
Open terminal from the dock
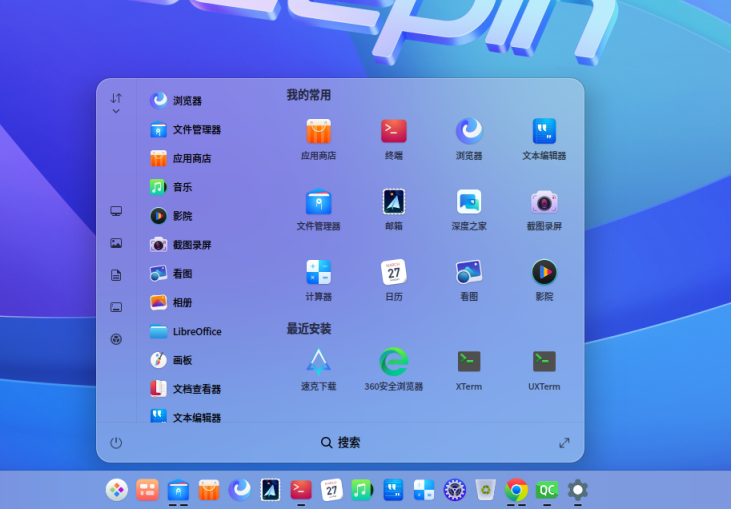click(x=301, y=490)
